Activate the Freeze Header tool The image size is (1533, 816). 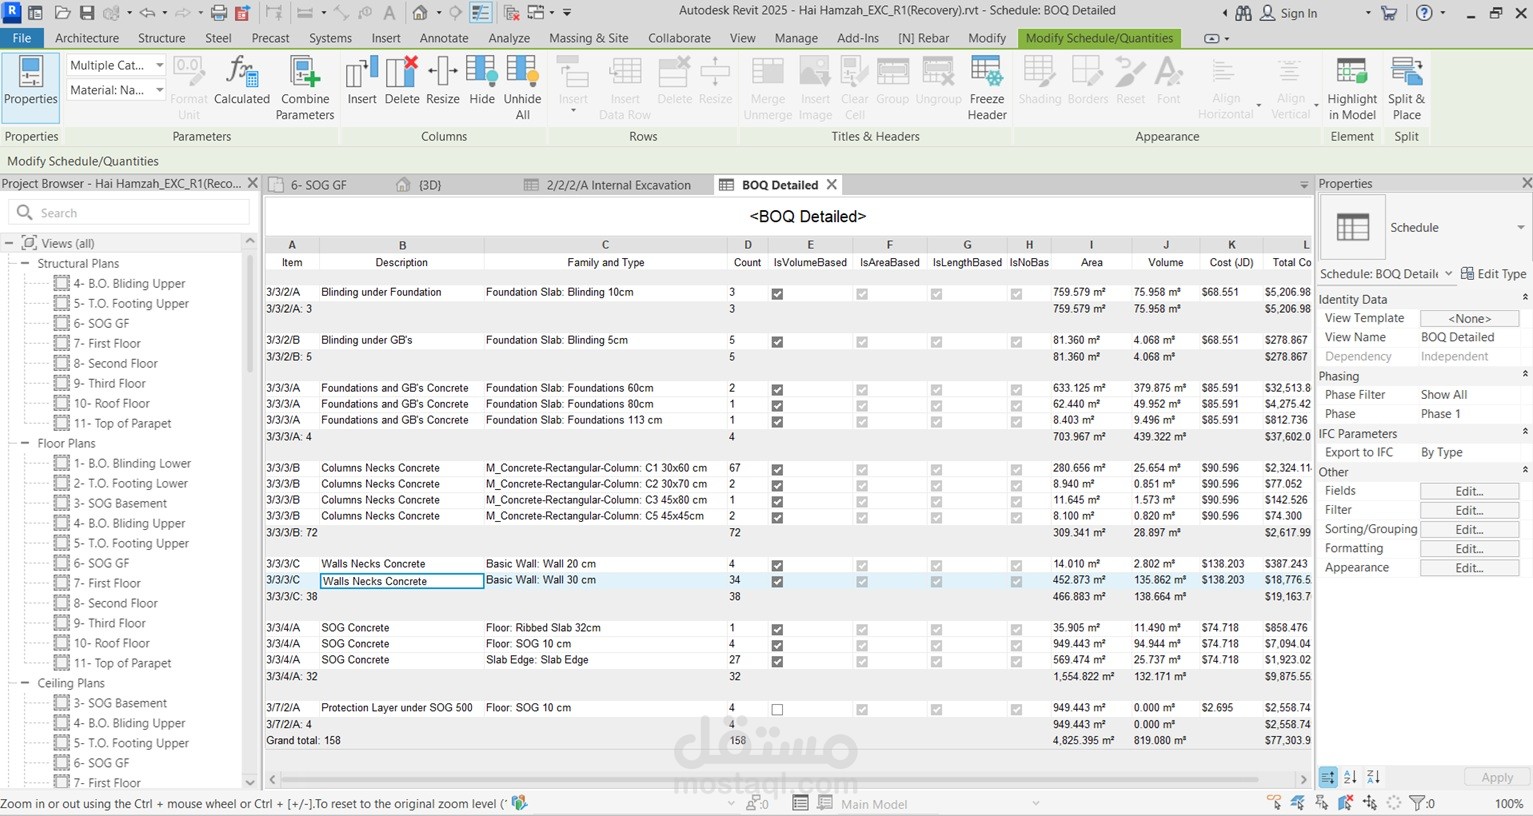point(986,88)
